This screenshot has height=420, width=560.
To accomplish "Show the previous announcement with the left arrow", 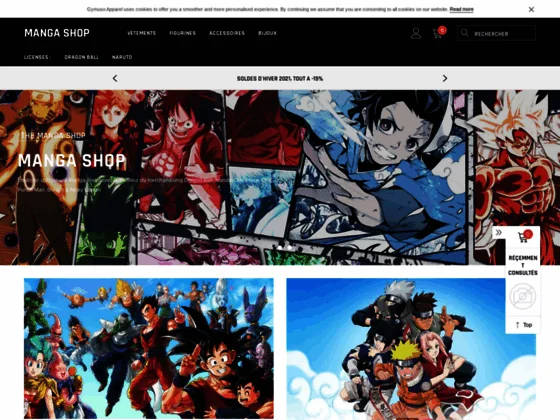I will [x=115, y=78].
